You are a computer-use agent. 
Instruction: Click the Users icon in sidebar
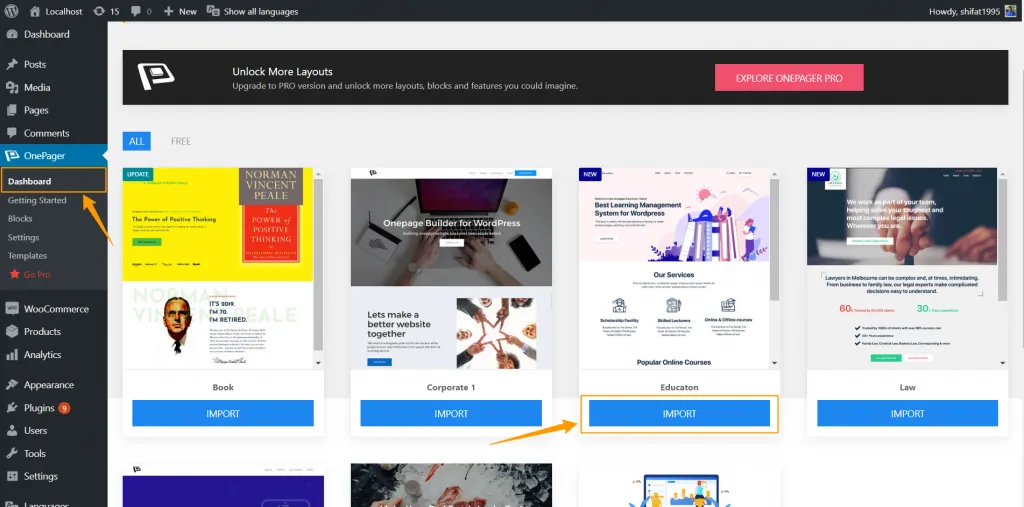12,431
